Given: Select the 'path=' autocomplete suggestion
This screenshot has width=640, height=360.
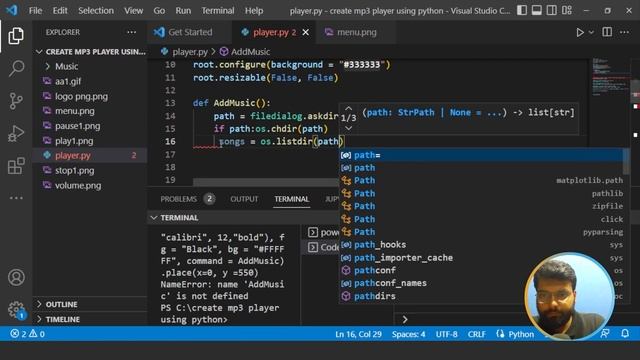Looking at the screenshot, I should 482,155.
